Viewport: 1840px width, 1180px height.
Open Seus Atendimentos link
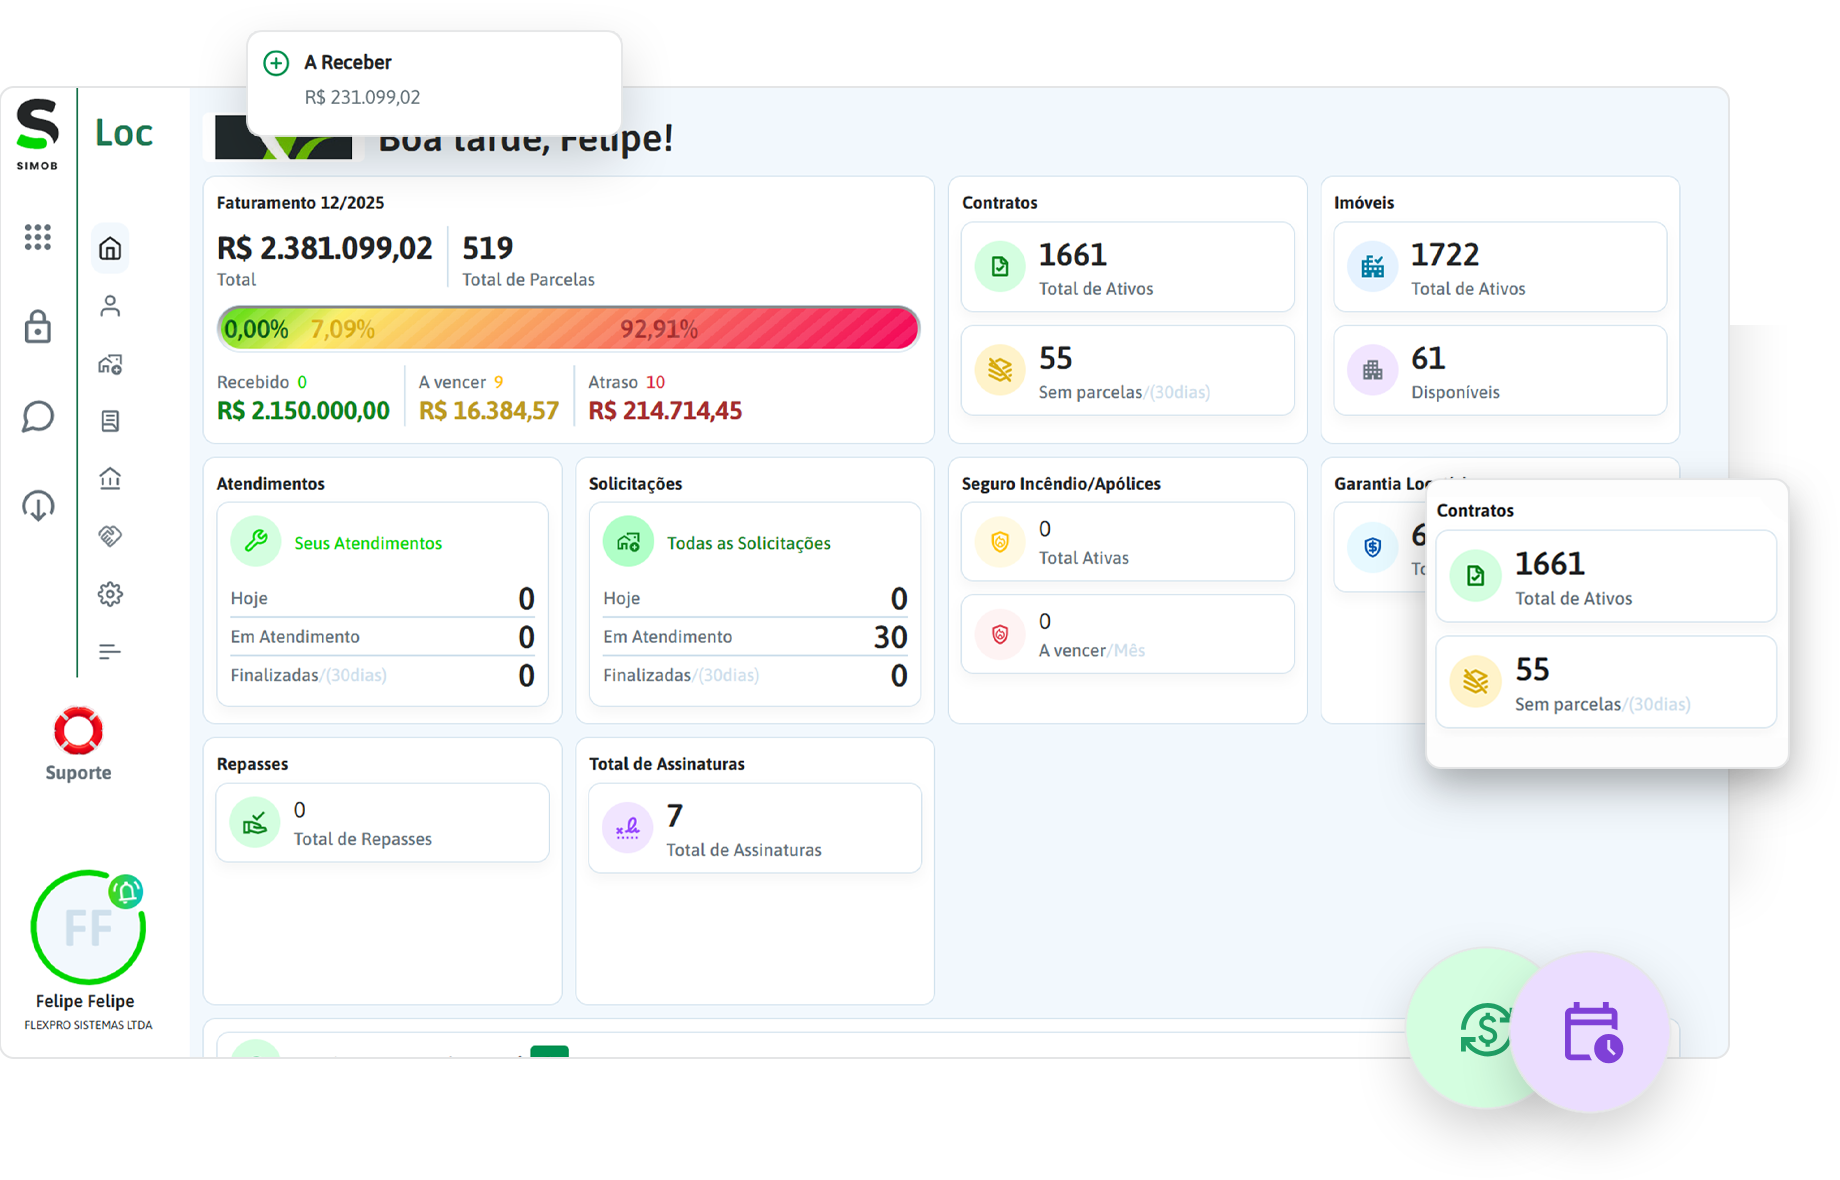367,543
